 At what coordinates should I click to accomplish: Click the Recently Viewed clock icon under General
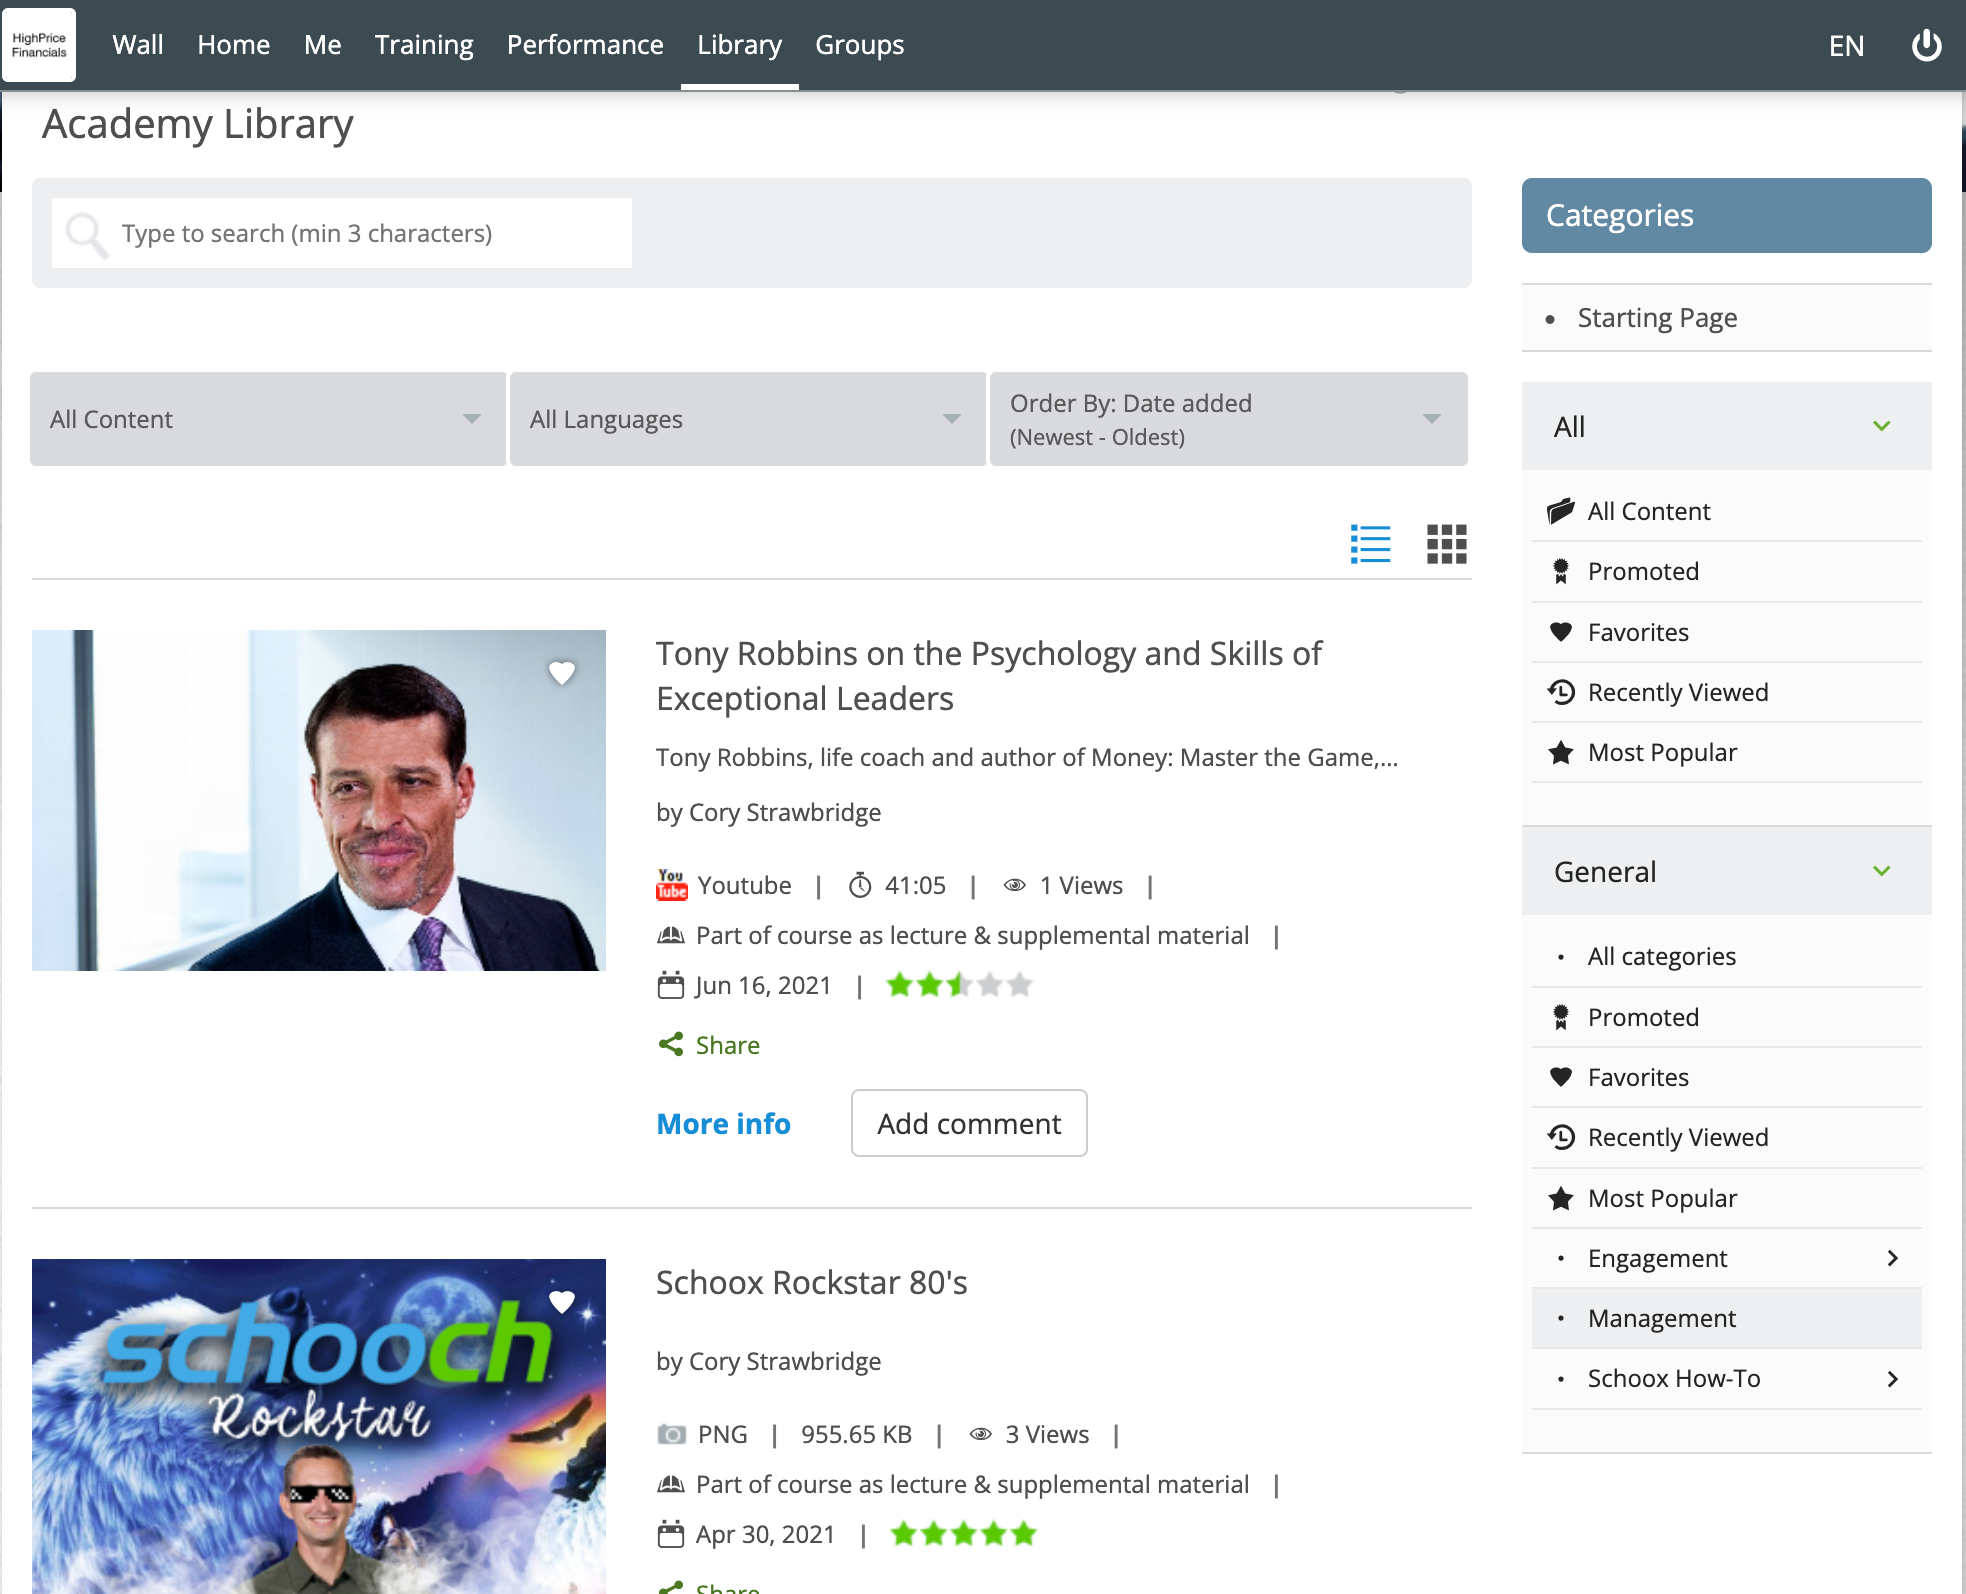pos(1560,1137)
